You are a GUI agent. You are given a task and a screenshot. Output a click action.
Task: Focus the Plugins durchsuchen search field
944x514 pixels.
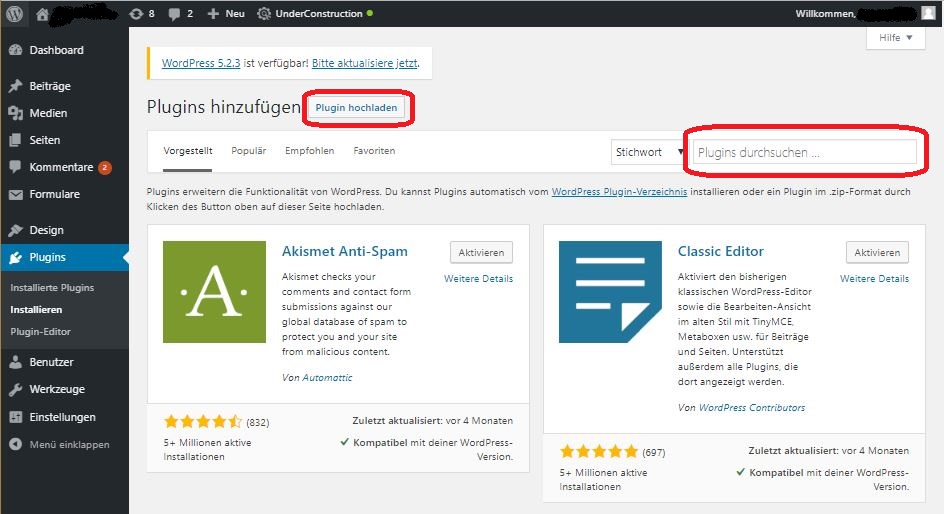coord(804,152)
